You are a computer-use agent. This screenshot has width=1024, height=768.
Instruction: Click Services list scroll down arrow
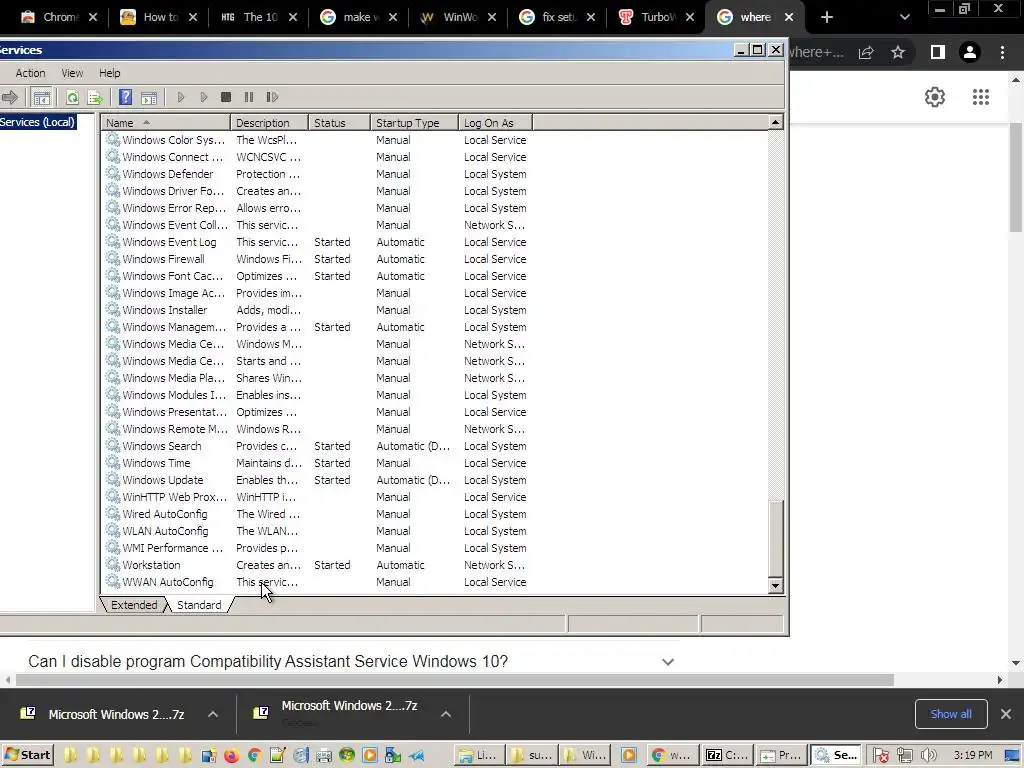[x=775, y=586]
